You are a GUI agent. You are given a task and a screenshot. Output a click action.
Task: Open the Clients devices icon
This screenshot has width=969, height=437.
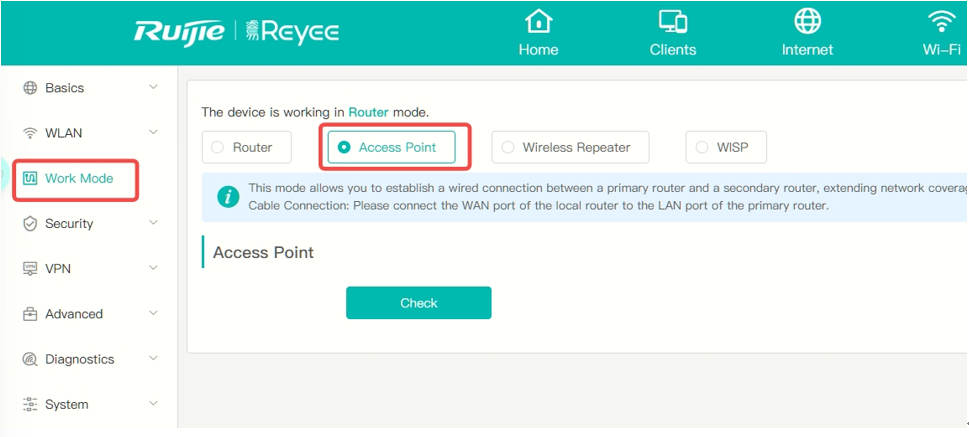pos(672,22)
